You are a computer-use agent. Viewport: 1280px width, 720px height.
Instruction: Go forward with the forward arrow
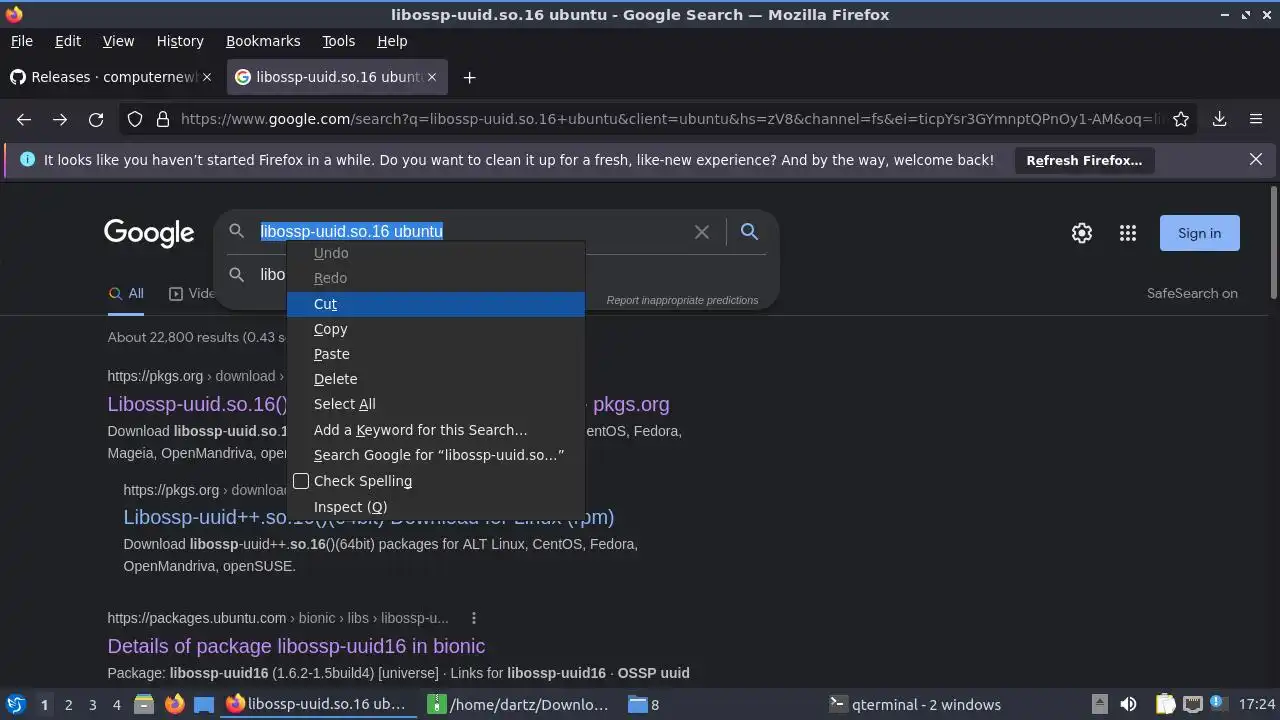tap(60, 119)
